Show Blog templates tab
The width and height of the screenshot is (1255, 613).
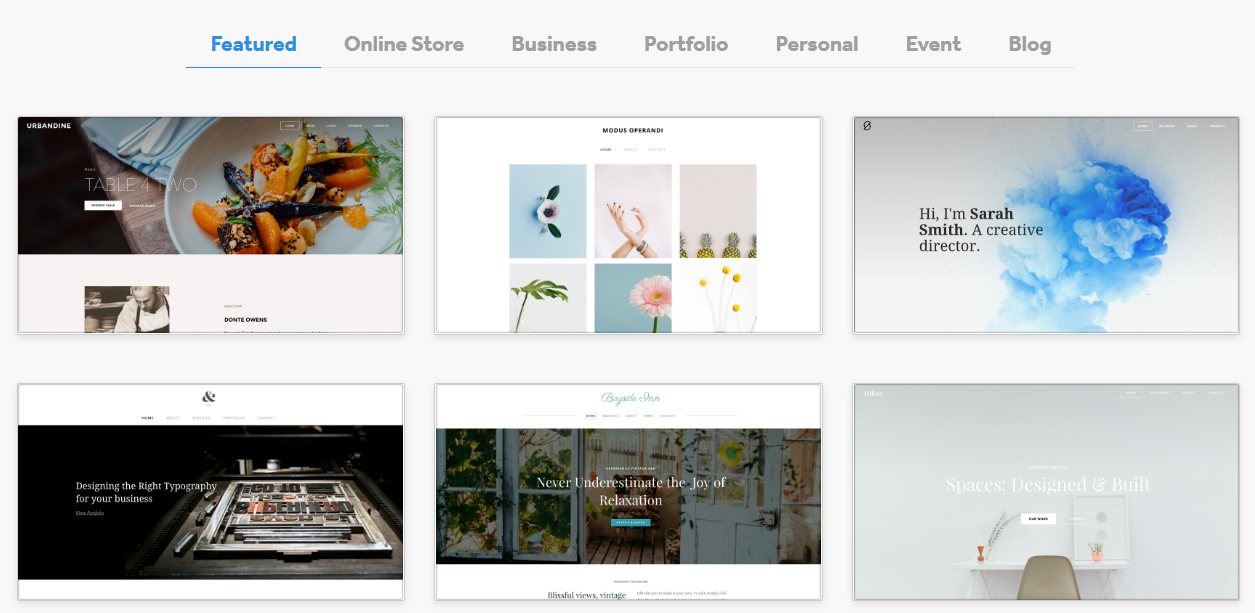1030,44
